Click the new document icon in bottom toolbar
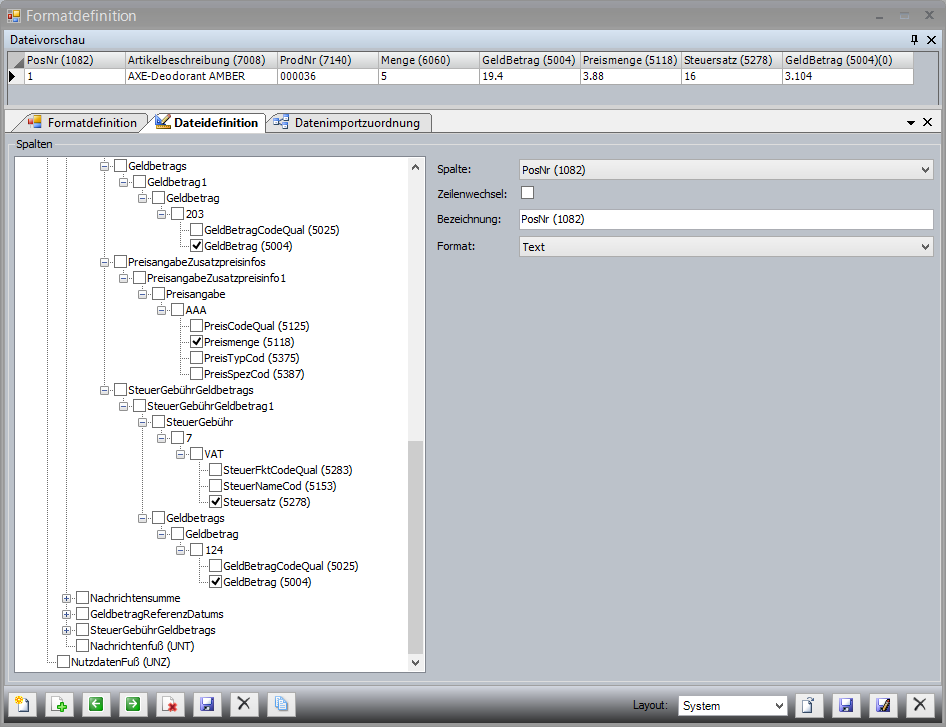The image size is (946, 727). point(22,705)
